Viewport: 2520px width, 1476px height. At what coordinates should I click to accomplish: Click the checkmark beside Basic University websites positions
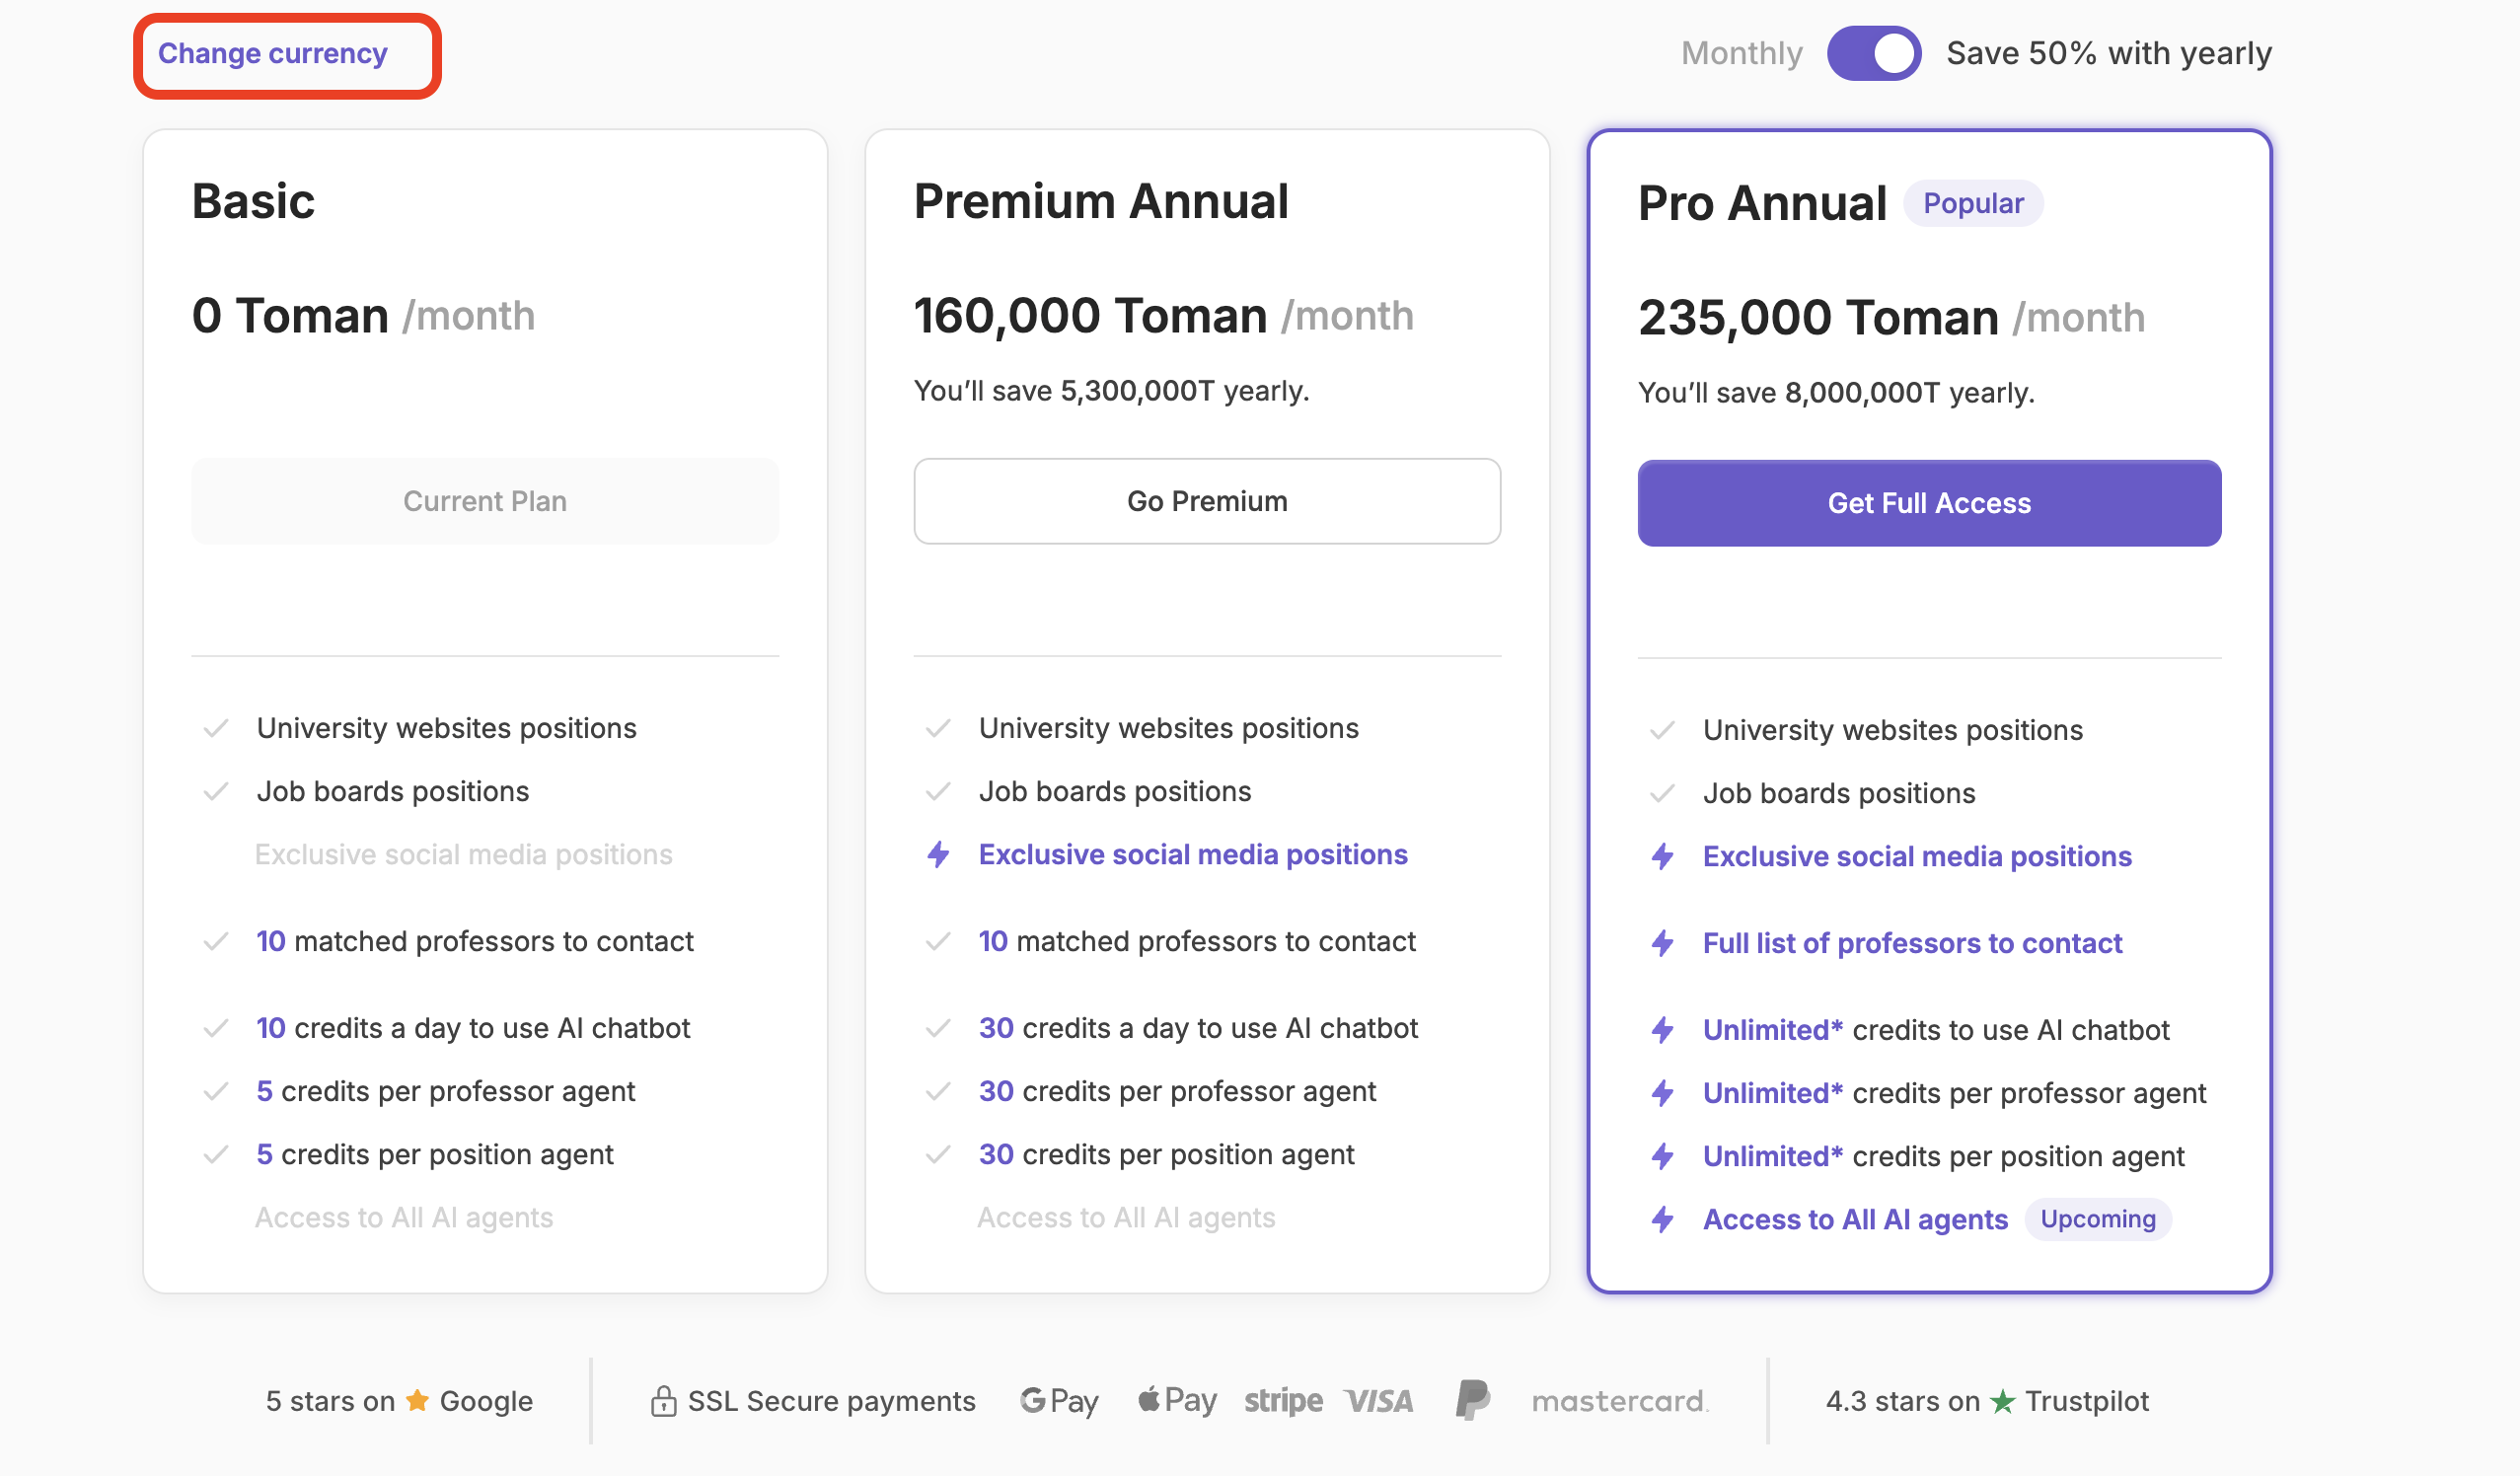216,728
